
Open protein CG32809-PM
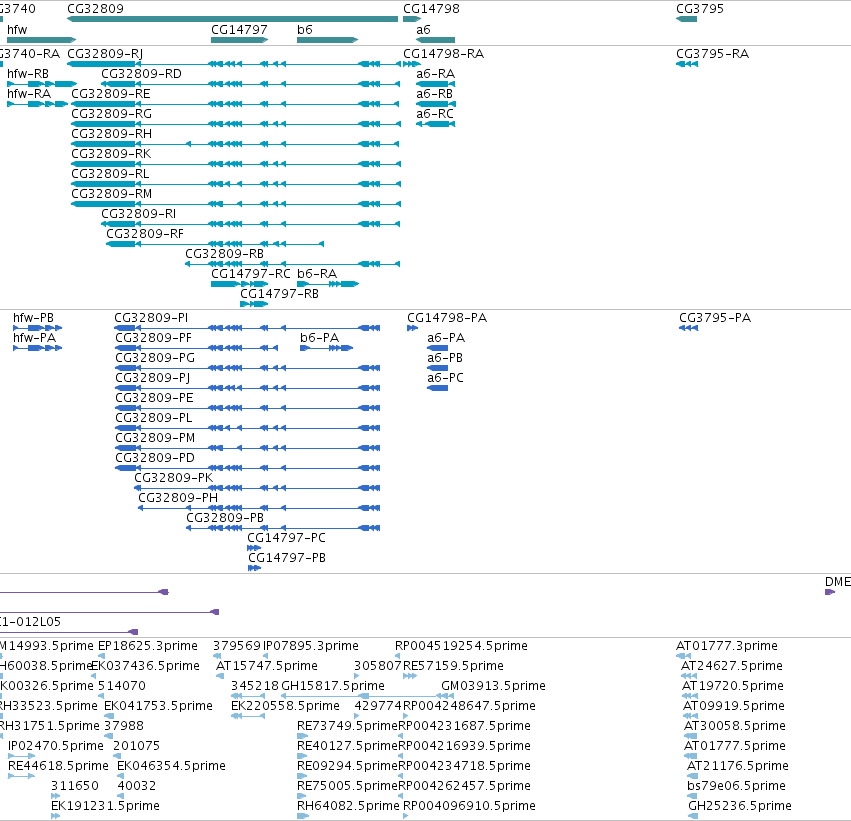pos(247,448)
